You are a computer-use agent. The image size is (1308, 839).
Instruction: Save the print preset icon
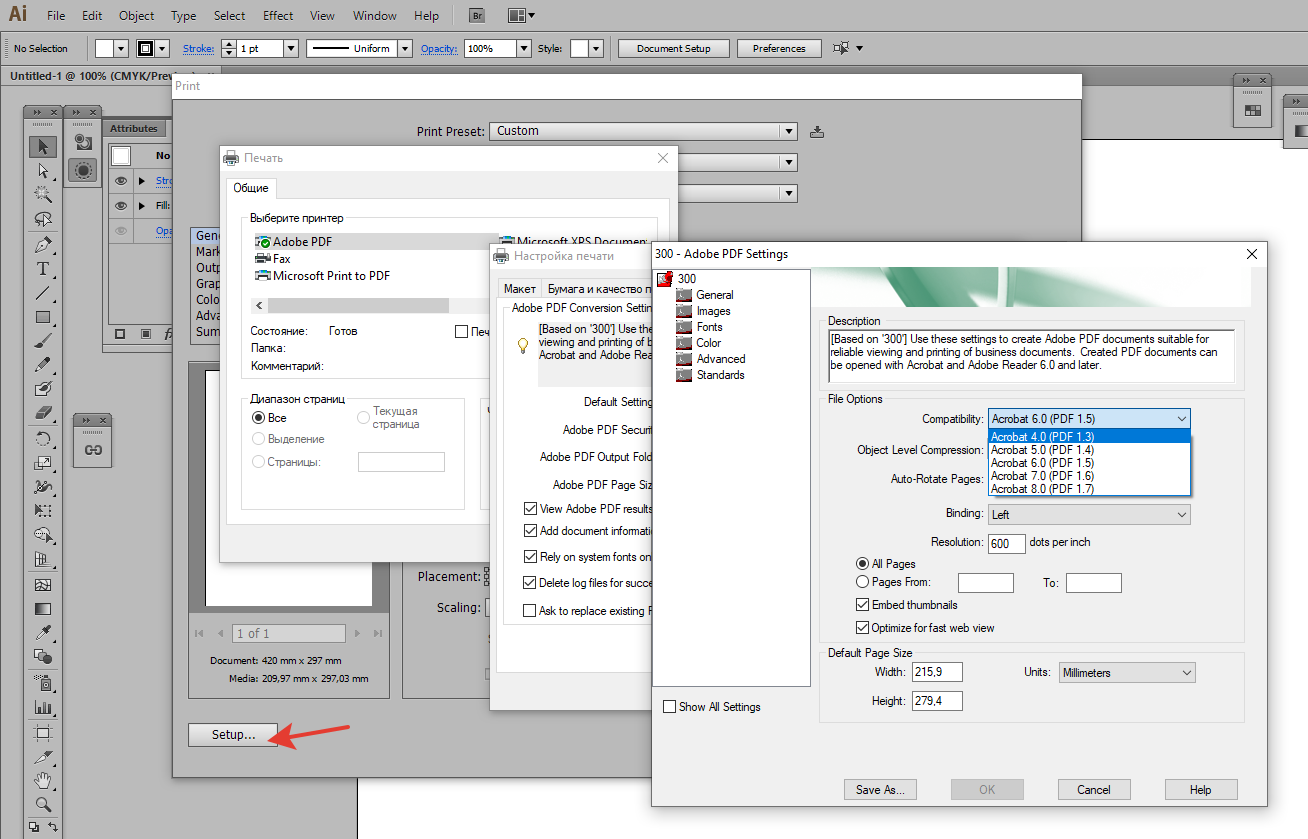pyautogui.click(x=817, y=131)
